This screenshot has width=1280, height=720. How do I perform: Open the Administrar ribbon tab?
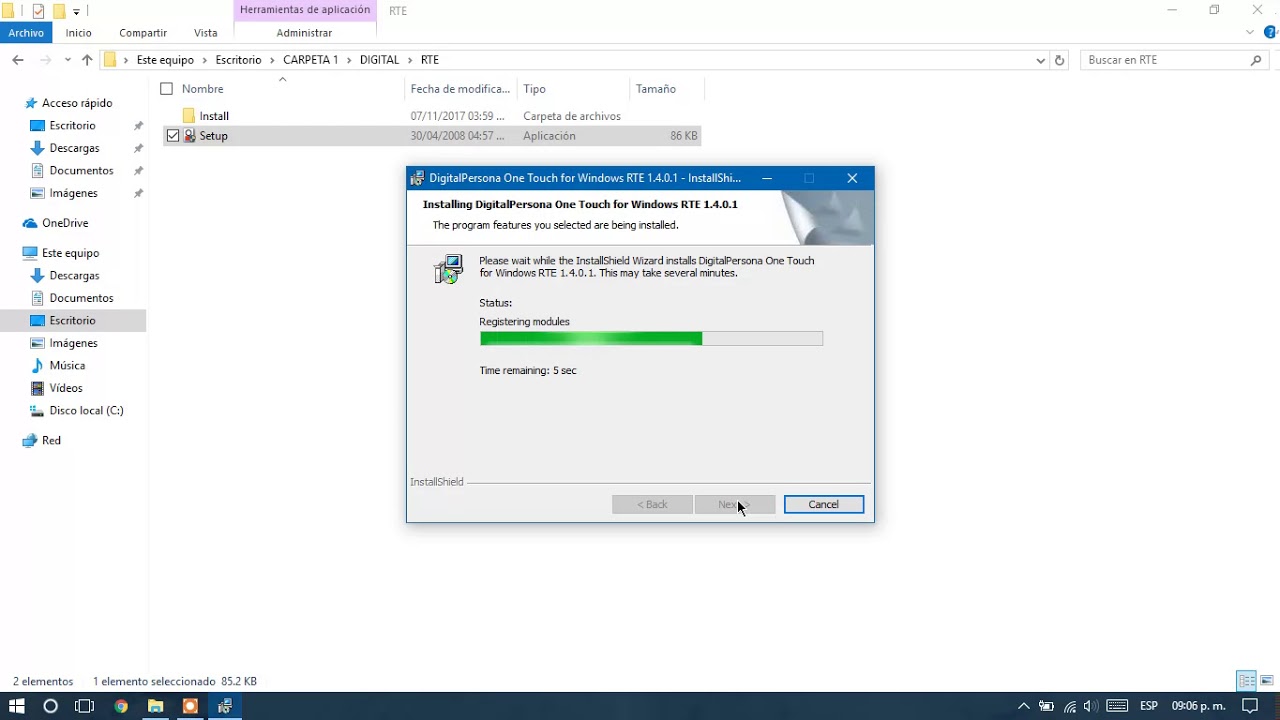click(304, 33)
